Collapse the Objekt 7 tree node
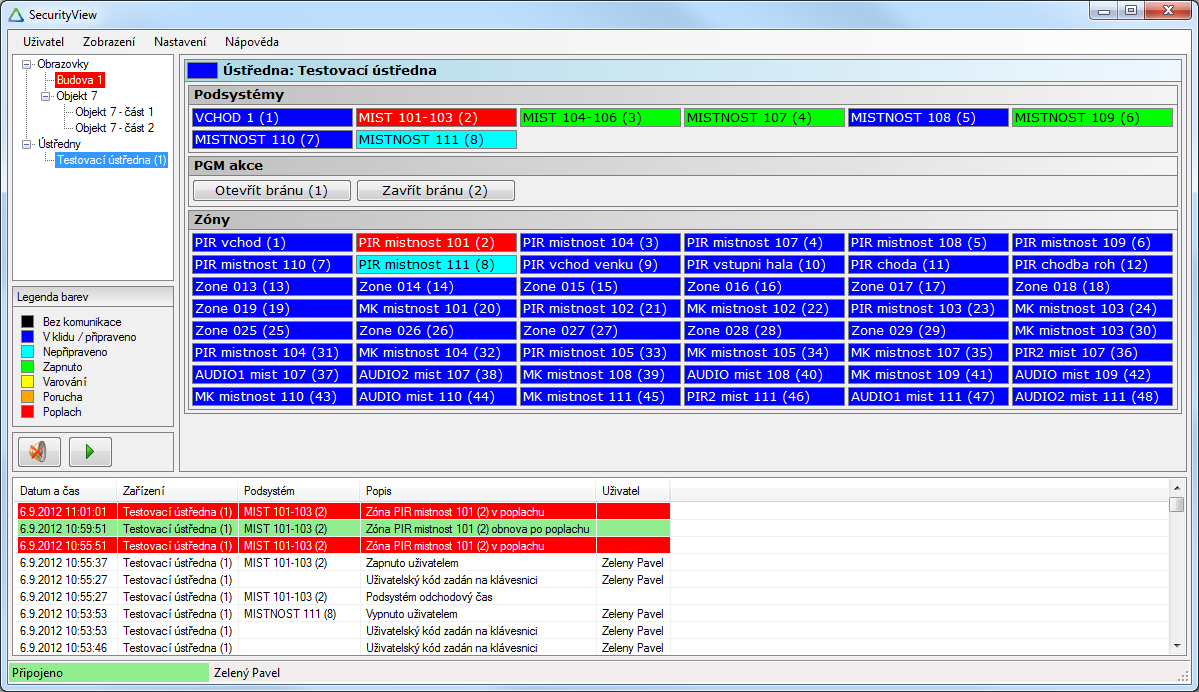The height and width of the screenshot is (692, 1199). click(x=46, y=96)
